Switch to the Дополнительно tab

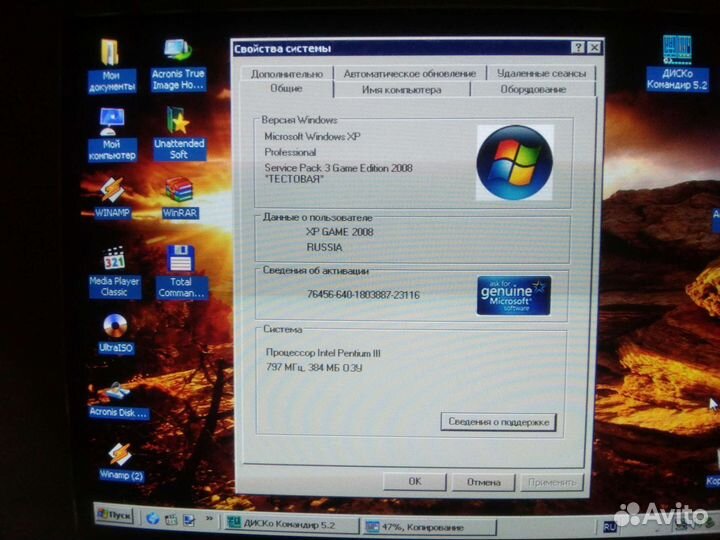(x=287, y=74)
